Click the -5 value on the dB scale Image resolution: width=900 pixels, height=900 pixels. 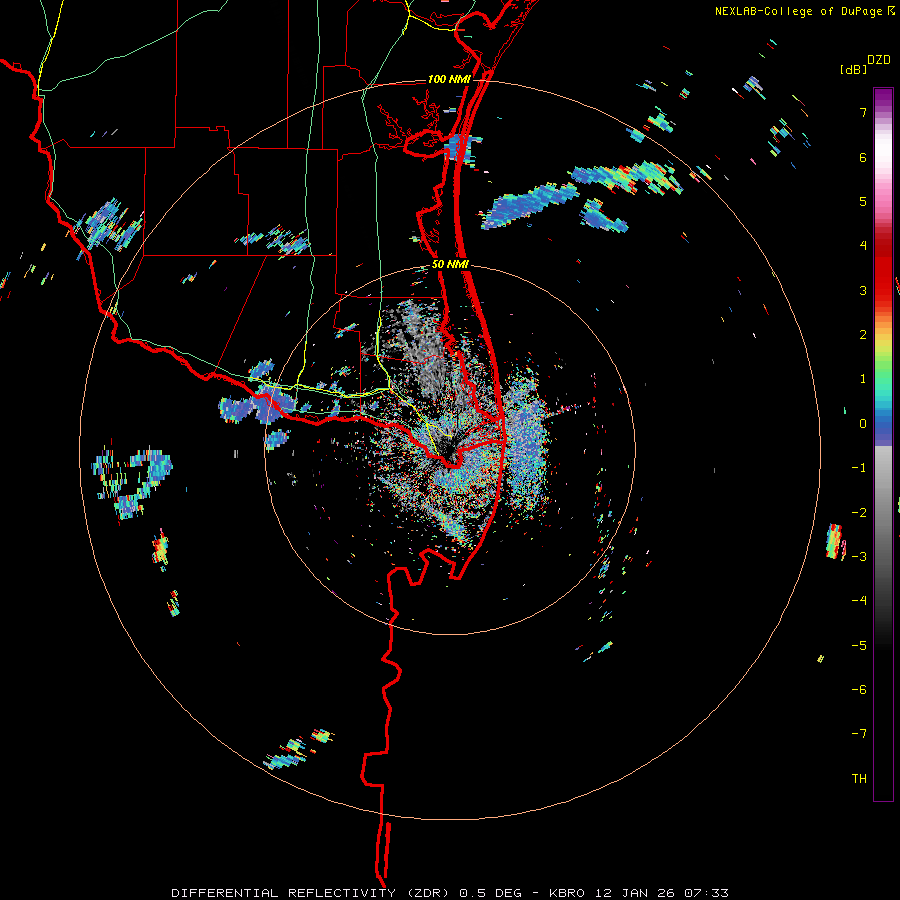coord(859,646)
